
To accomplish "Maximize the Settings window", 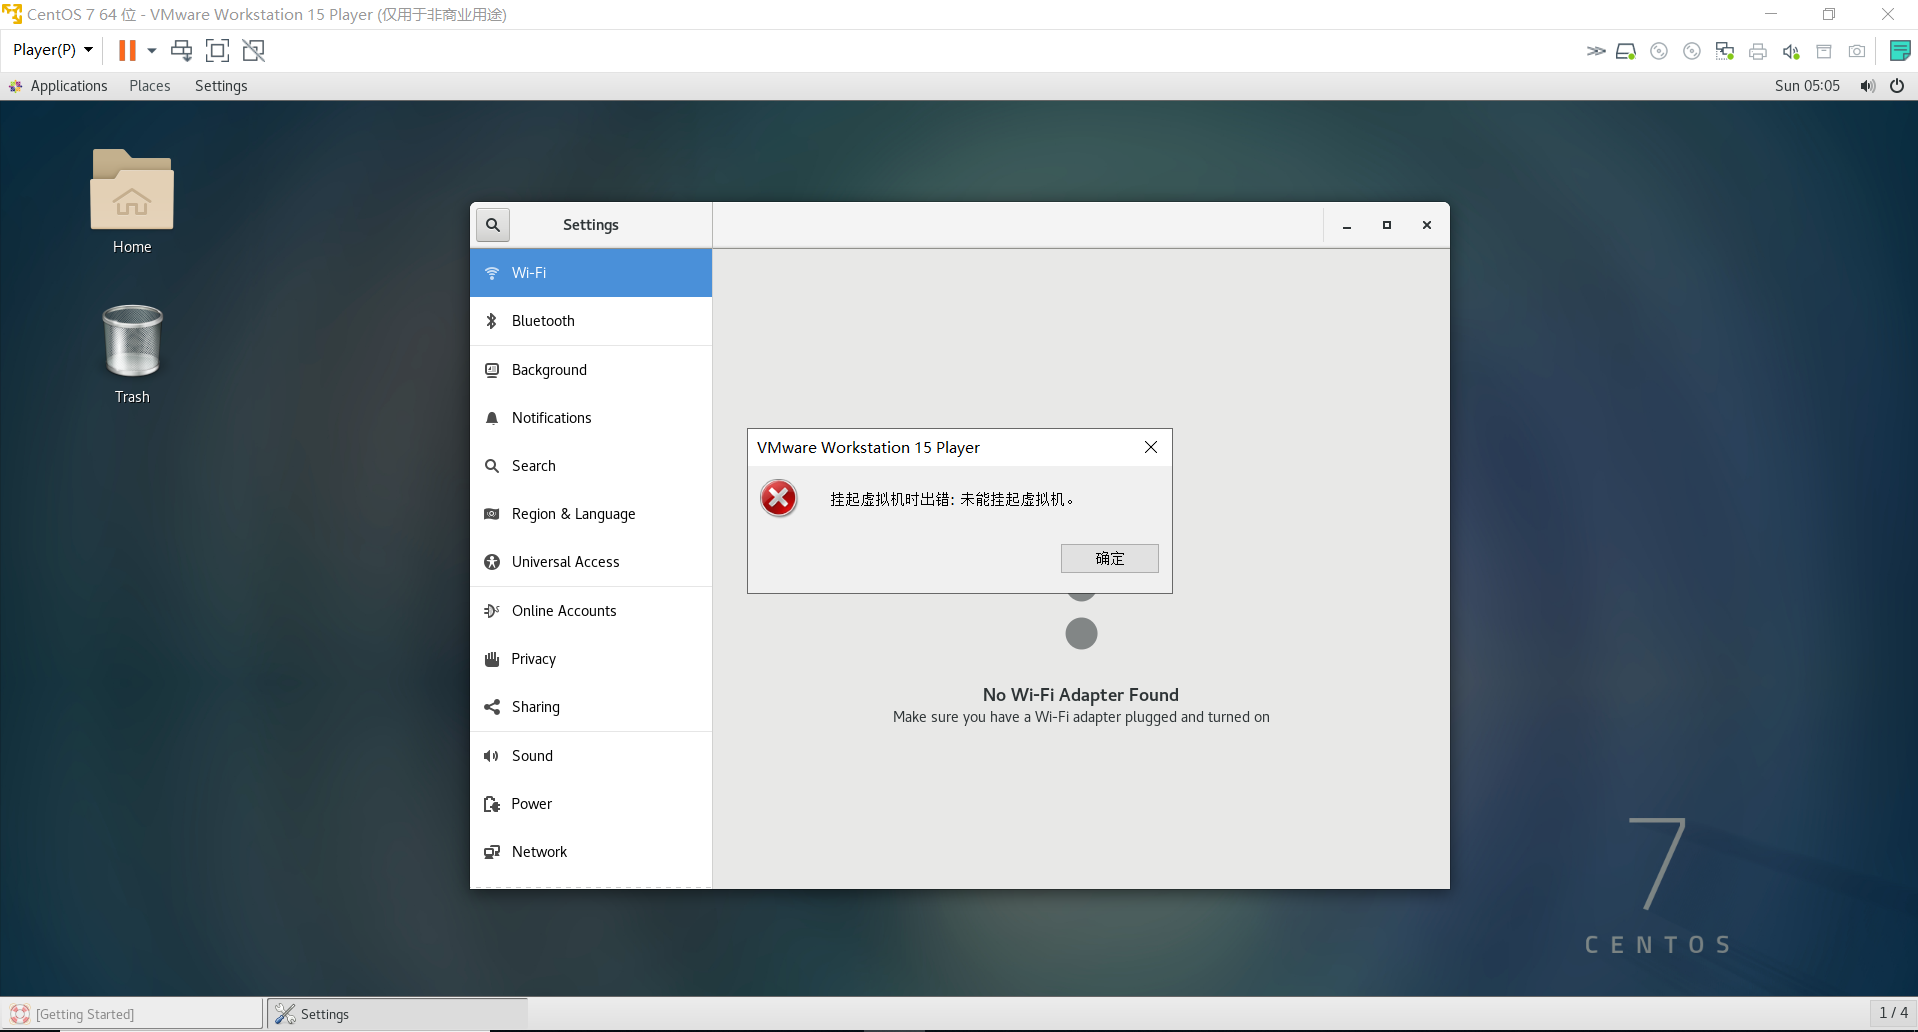I will 1387,225.
